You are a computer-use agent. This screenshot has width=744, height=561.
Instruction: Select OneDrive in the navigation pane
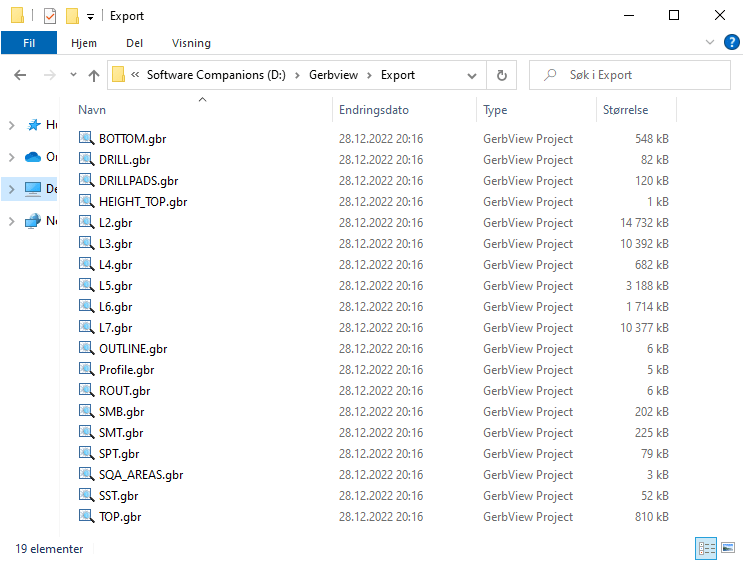[40, 157]
